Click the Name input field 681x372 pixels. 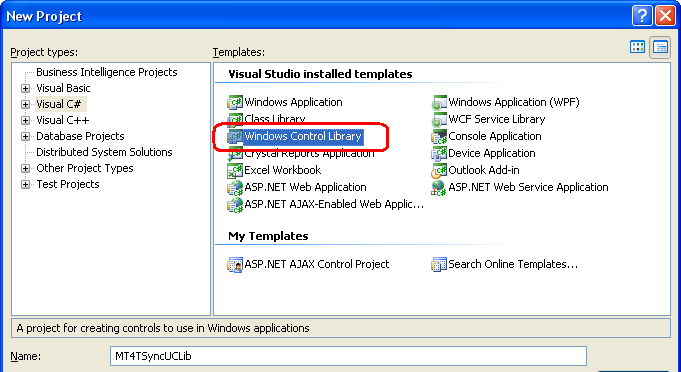pos(348,356)
